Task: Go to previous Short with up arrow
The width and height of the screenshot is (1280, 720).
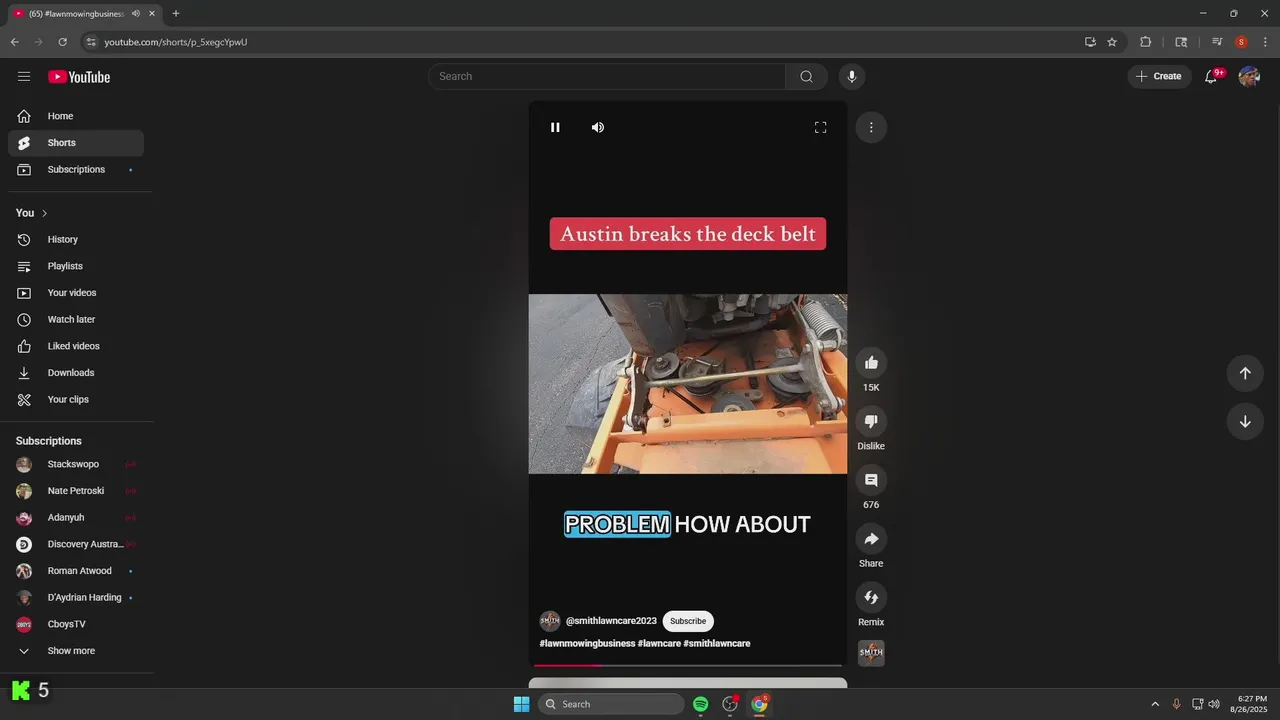Action: point(1245,373)
